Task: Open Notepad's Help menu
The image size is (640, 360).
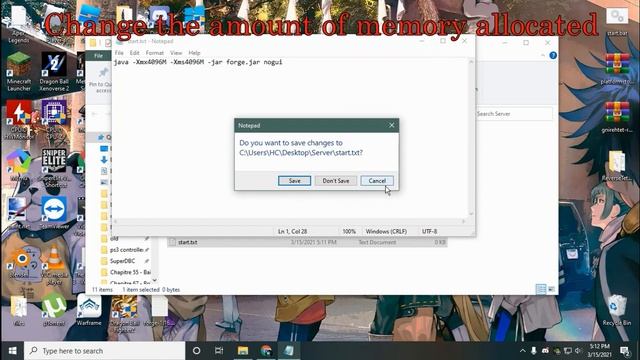Action: pyautogui.click(x=194, y=53)
